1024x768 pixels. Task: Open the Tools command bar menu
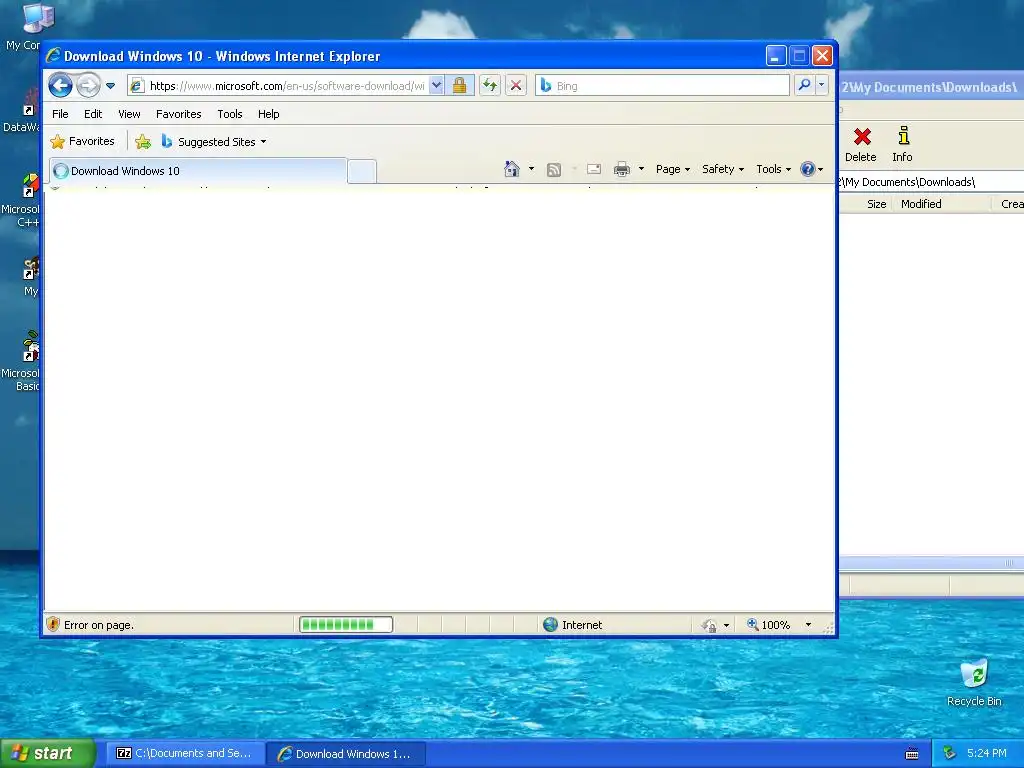[x=773, y=169]
